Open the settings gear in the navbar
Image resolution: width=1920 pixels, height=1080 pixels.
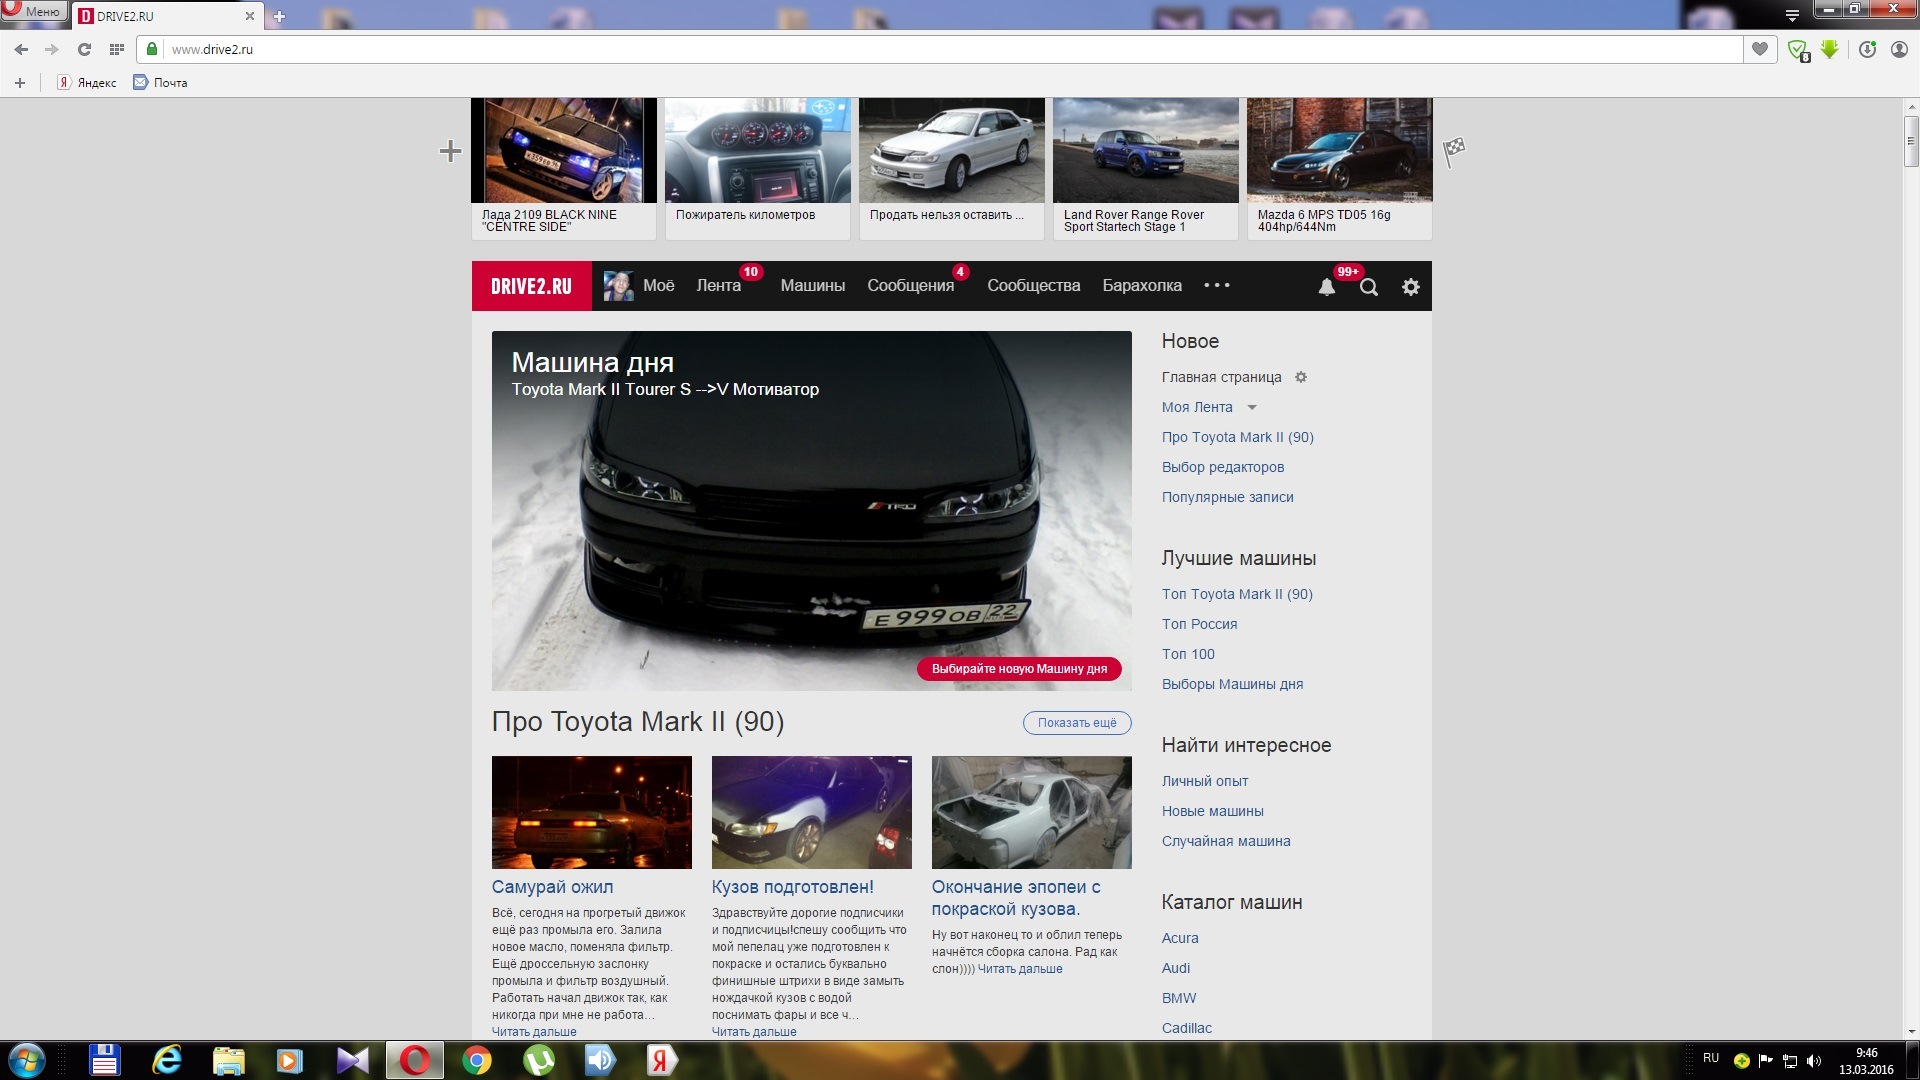[1410, 287]
